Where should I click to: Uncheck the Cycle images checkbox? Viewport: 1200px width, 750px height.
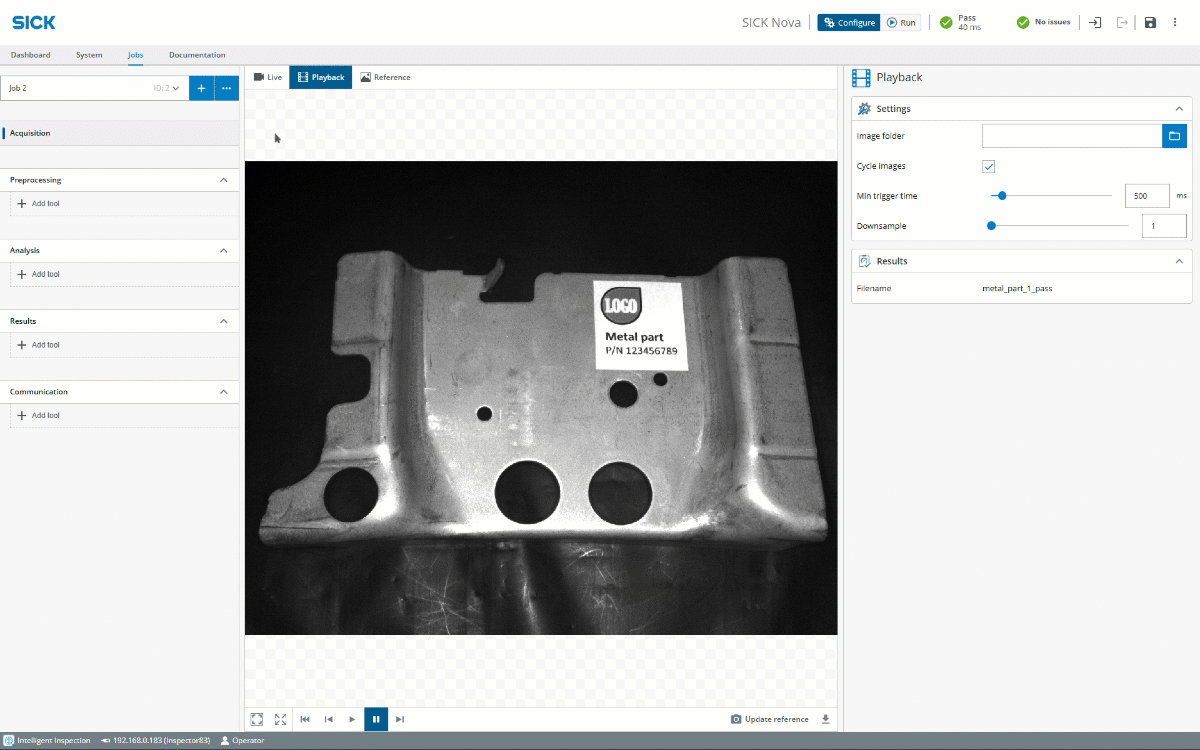pos(988,166)
